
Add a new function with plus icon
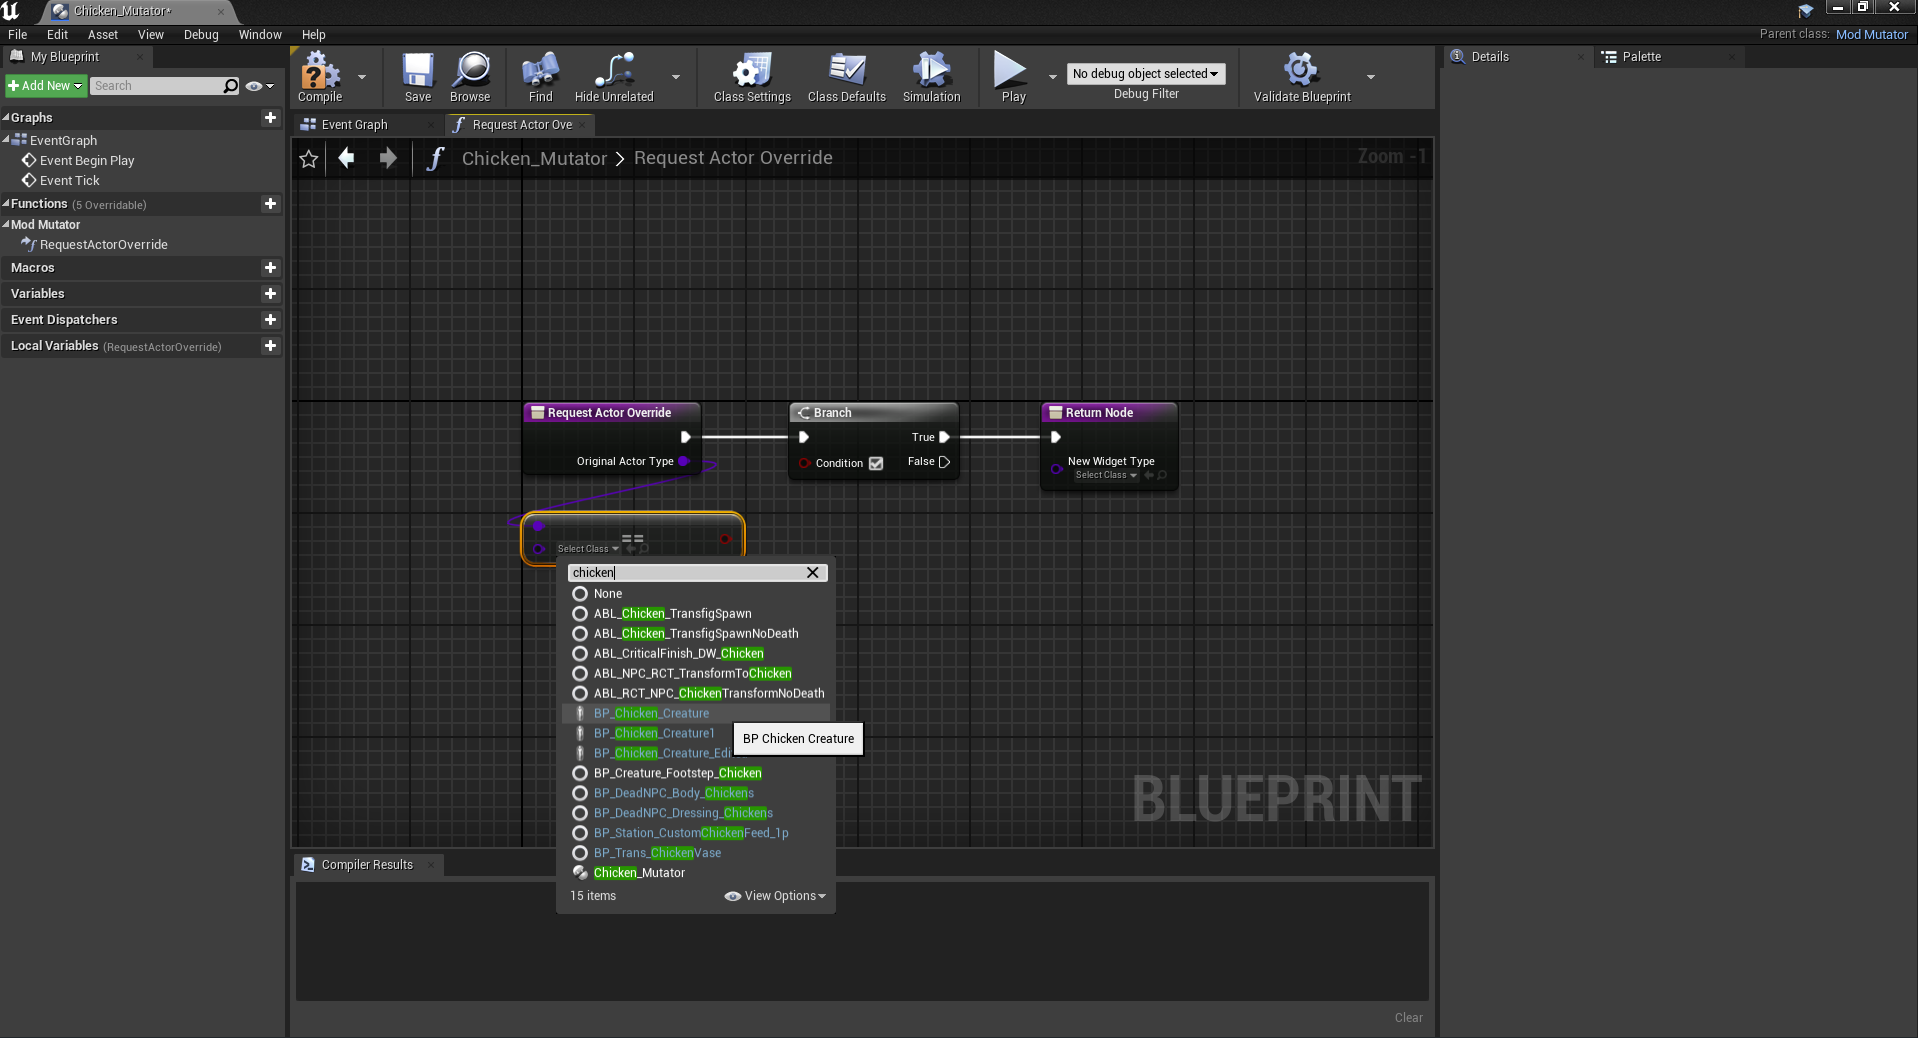click(x=270, y=204)
